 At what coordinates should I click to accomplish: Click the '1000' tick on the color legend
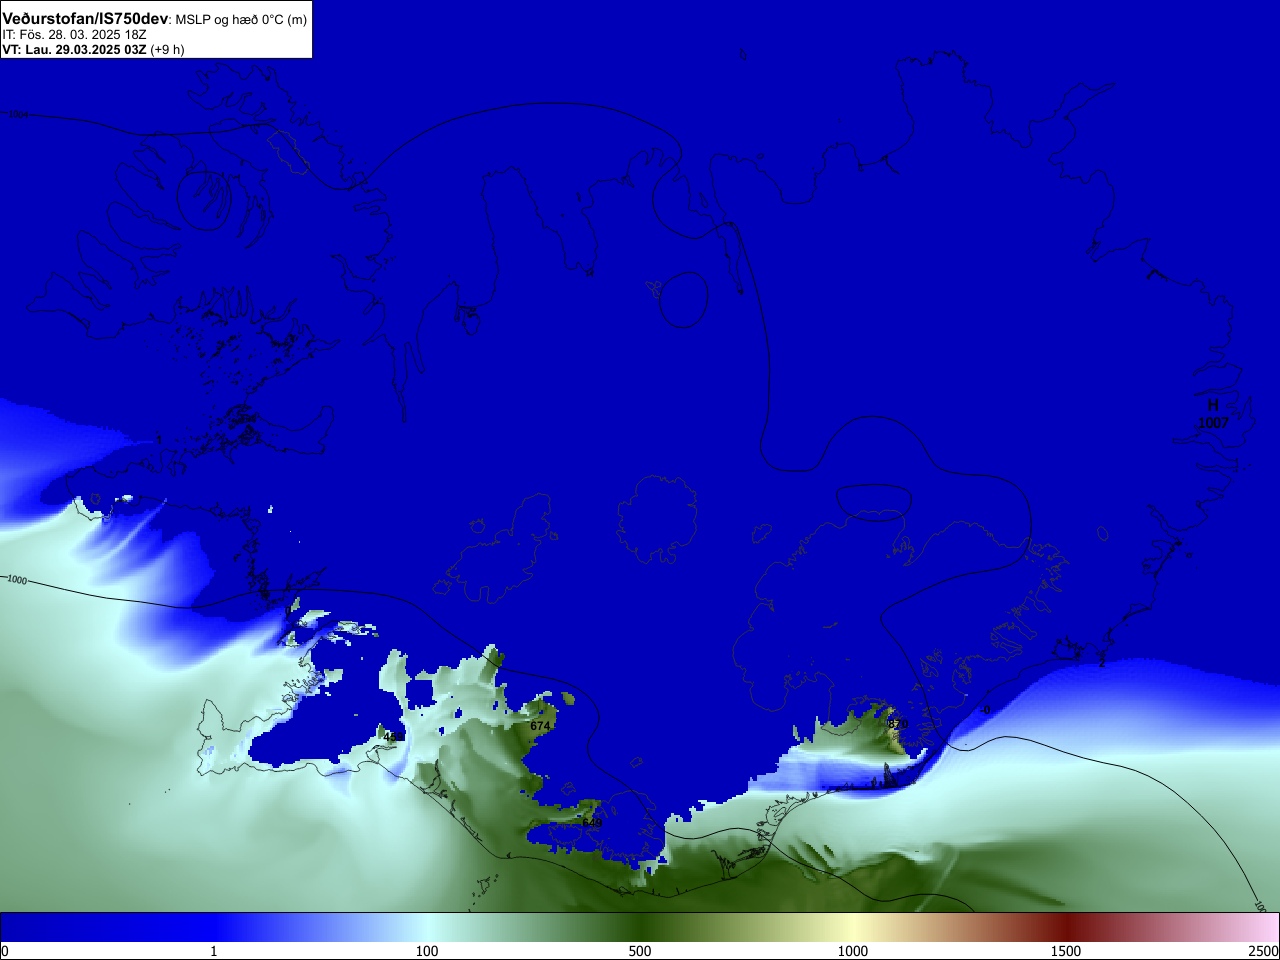click(853, 951)
